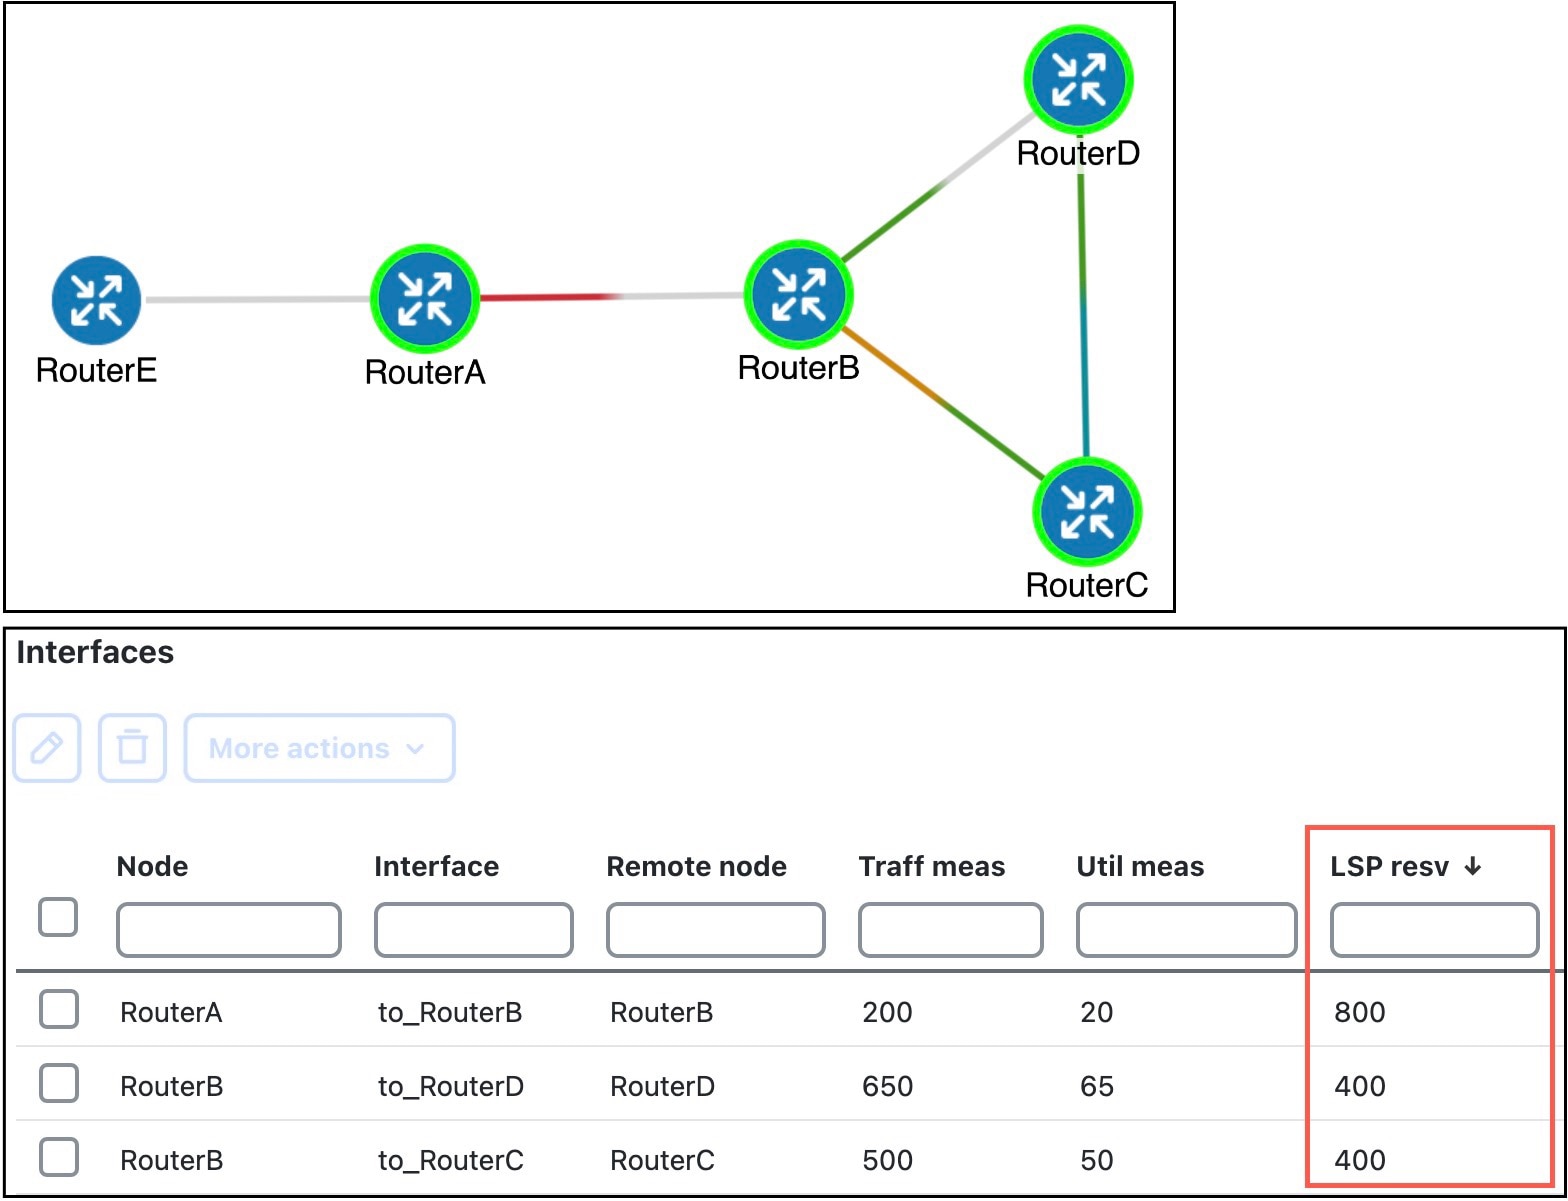1568x1201 pixels.
Task: Click Util meas value 65
Action: pyautogui.click(x=1097, y=1086)
